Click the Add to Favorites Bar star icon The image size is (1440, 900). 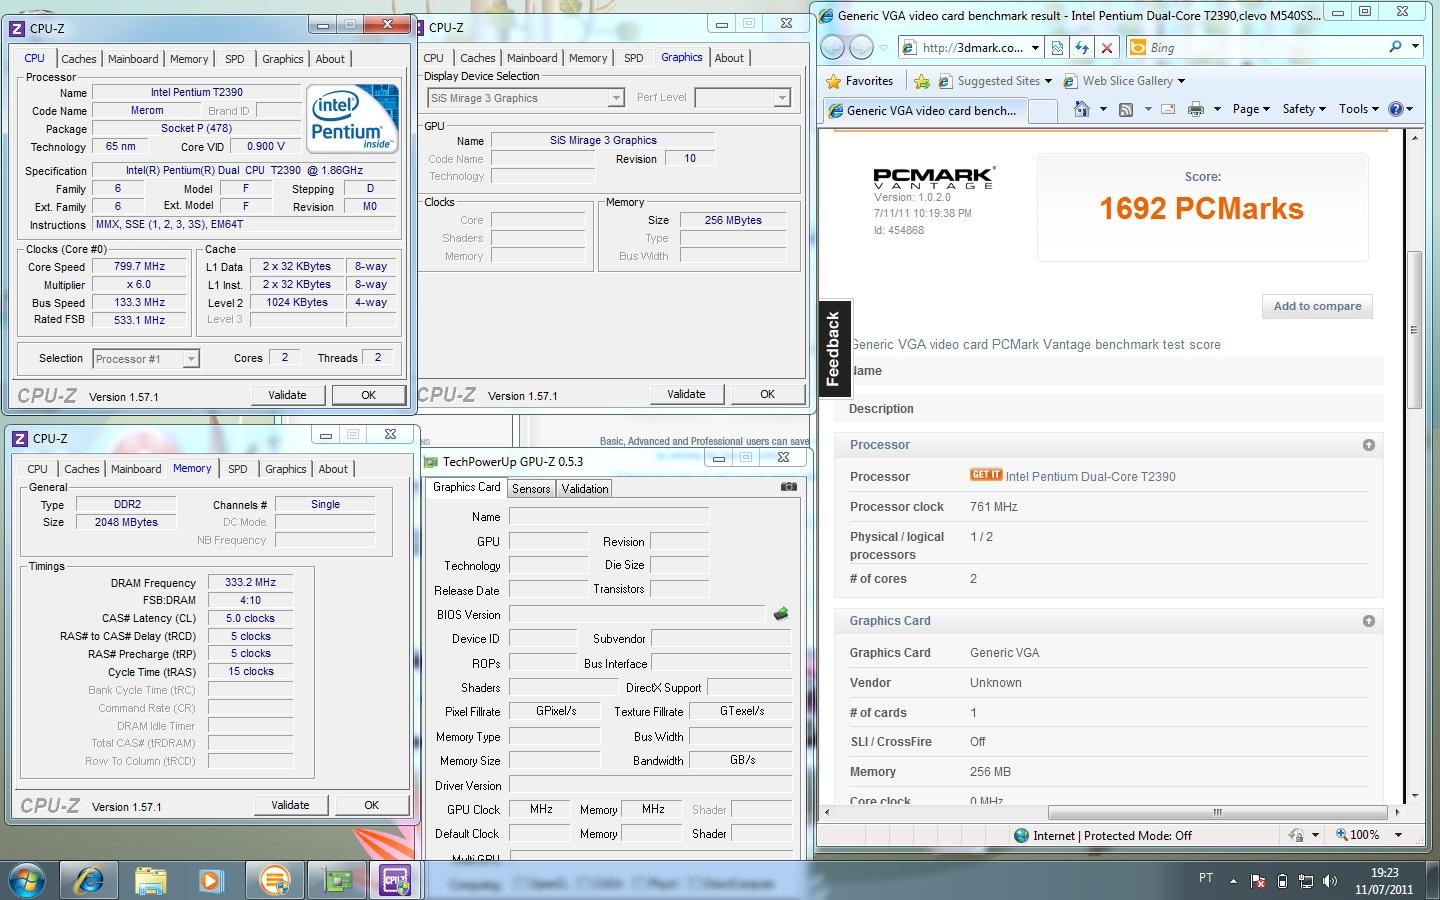(x=922, y=81)
